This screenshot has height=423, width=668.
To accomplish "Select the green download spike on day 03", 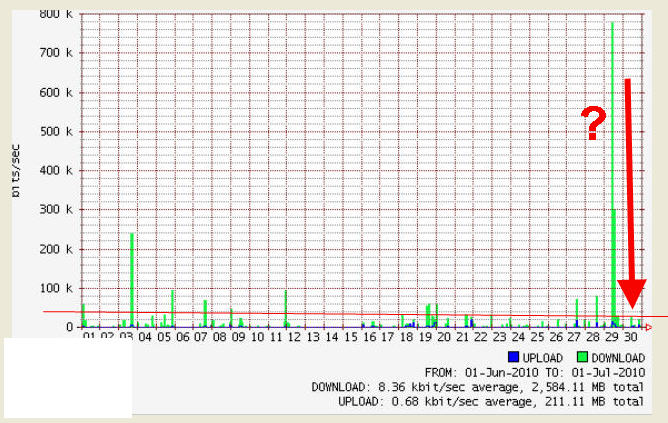I will [x=132, y=280].
